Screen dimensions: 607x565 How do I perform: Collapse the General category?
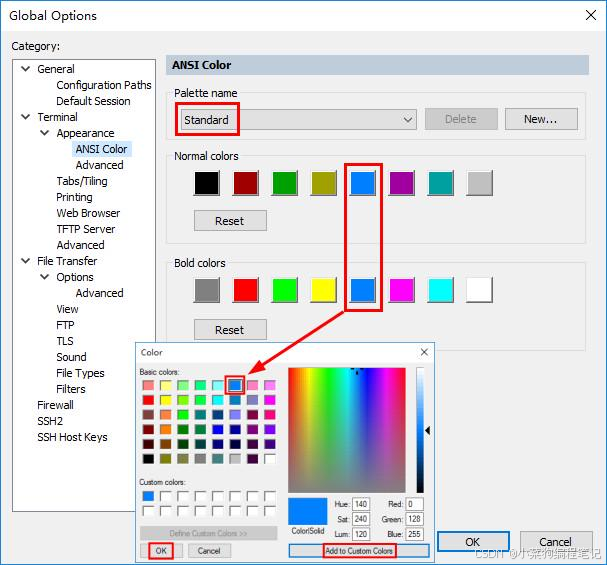click(26, 69)
